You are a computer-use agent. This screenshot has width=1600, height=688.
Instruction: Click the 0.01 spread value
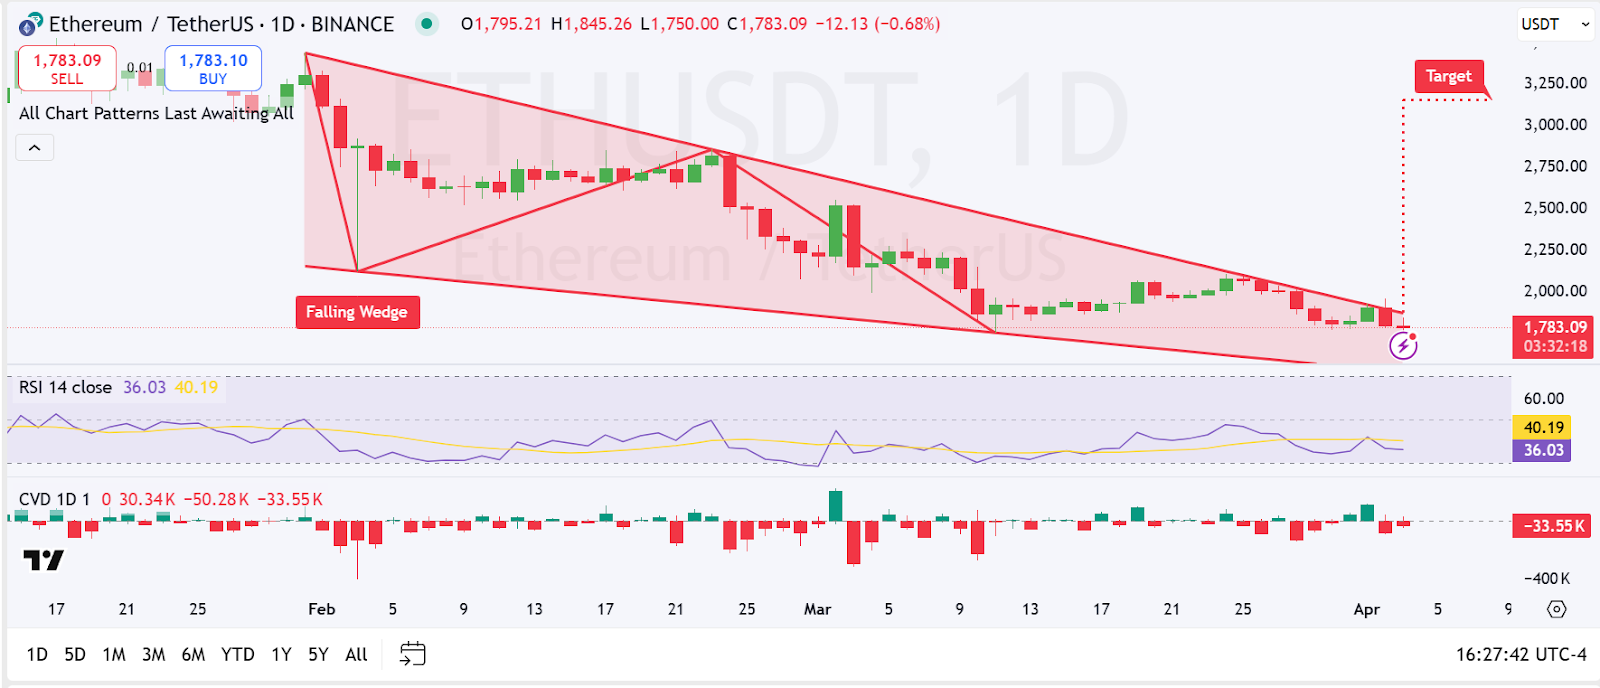140,68
